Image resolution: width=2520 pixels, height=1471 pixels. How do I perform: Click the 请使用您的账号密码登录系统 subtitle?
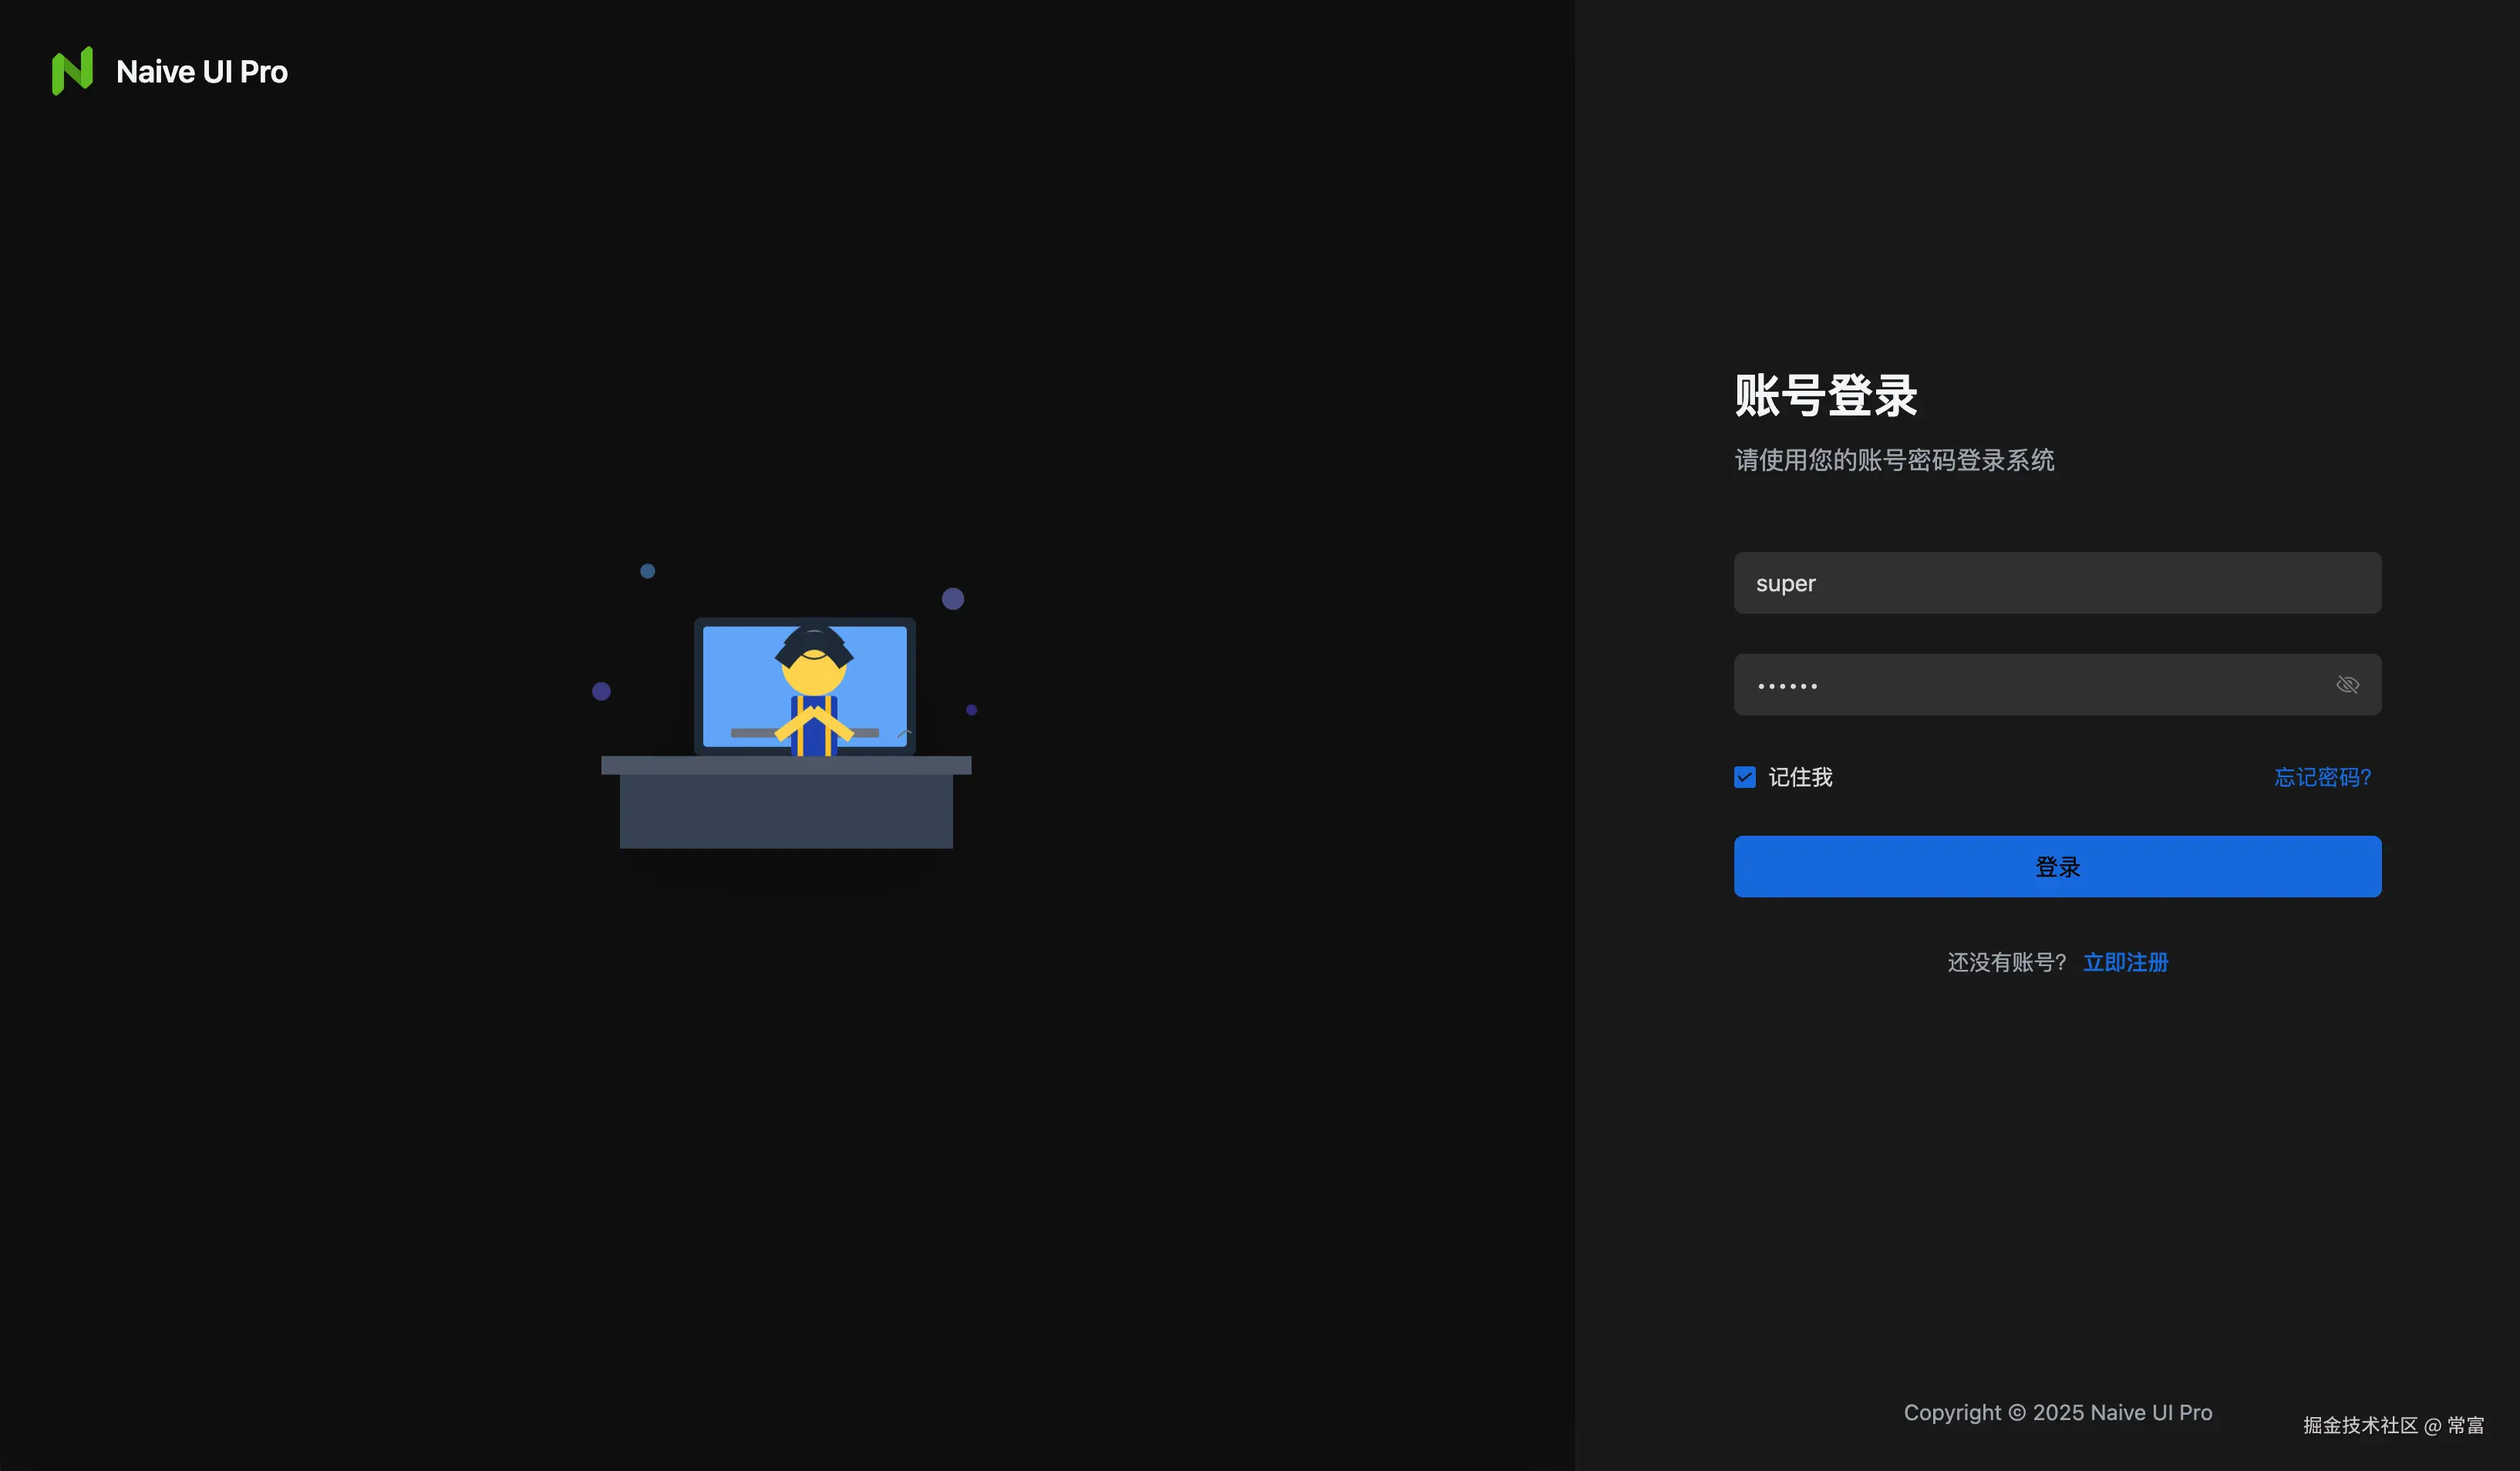(x=1893, y=460)
